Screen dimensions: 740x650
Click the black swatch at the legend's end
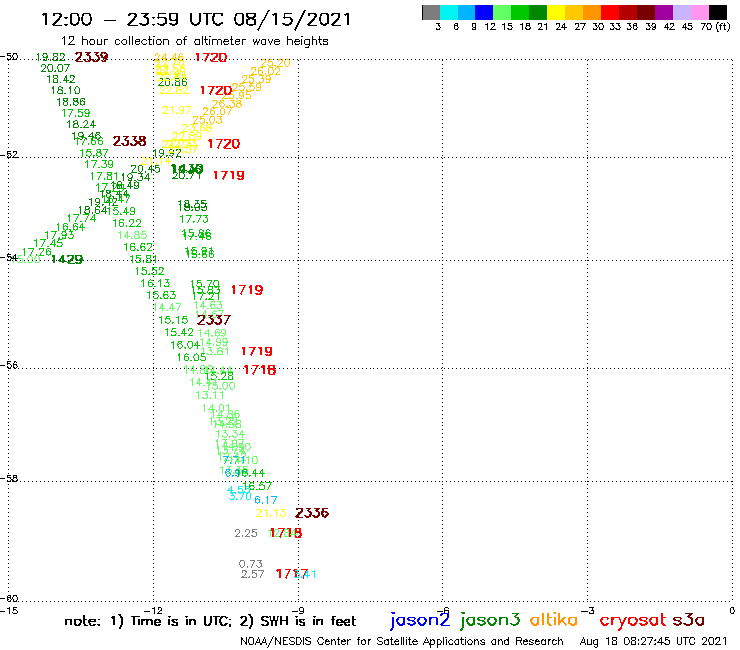(x=718, y=12)
